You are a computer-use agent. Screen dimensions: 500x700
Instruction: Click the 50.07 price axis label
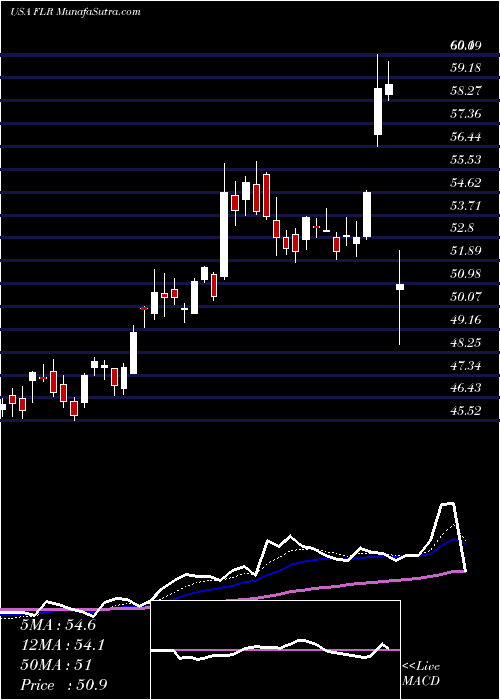tap(466, 296)
